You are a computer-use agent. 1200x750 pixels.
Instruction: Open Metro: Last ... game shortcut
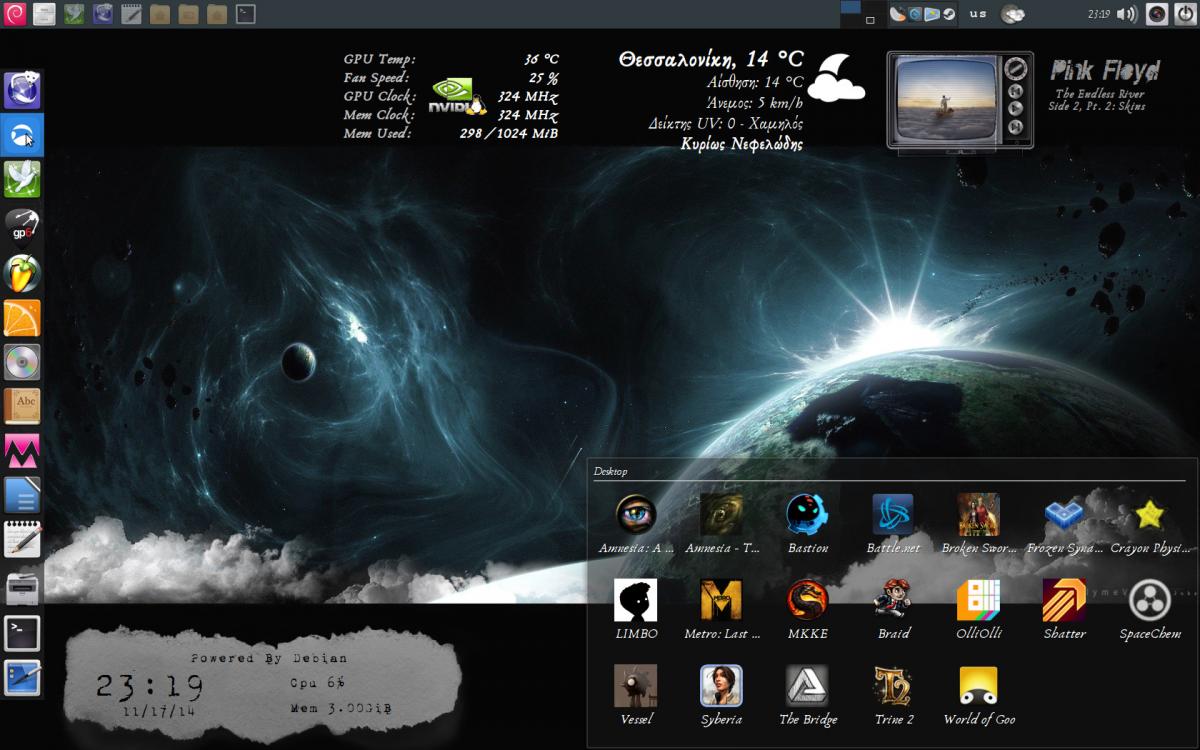pyautogui.click(x=722, y=609)
